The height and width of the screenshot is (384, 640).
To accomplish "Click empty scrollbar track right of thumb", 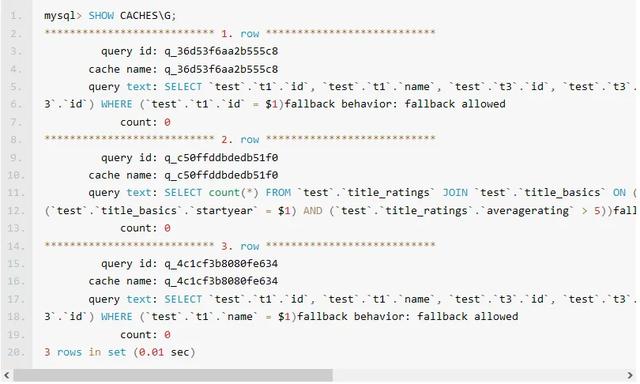I will [478, 375].
